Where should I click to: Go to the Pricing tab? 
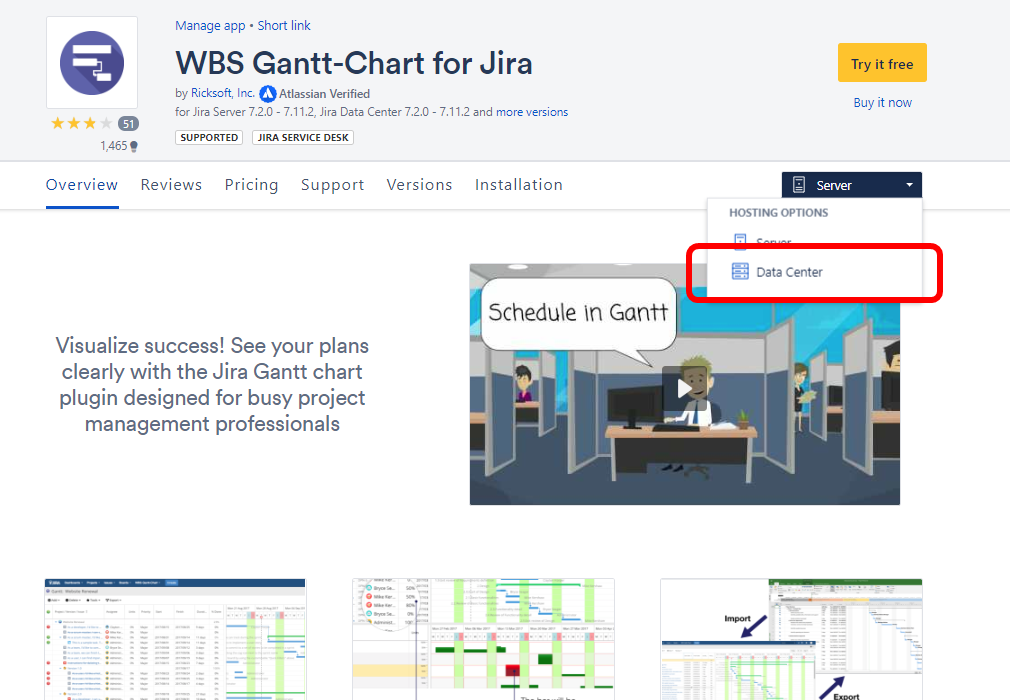[251, 185]
